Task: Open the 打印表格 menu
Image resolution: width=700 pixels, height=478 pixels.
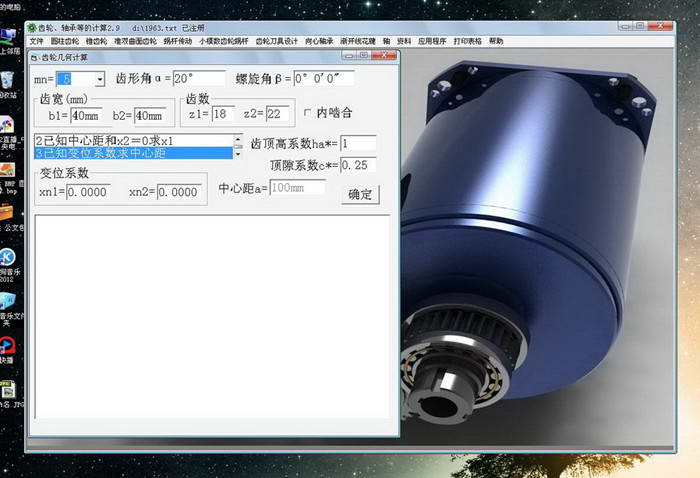Action: click(467, 41)
